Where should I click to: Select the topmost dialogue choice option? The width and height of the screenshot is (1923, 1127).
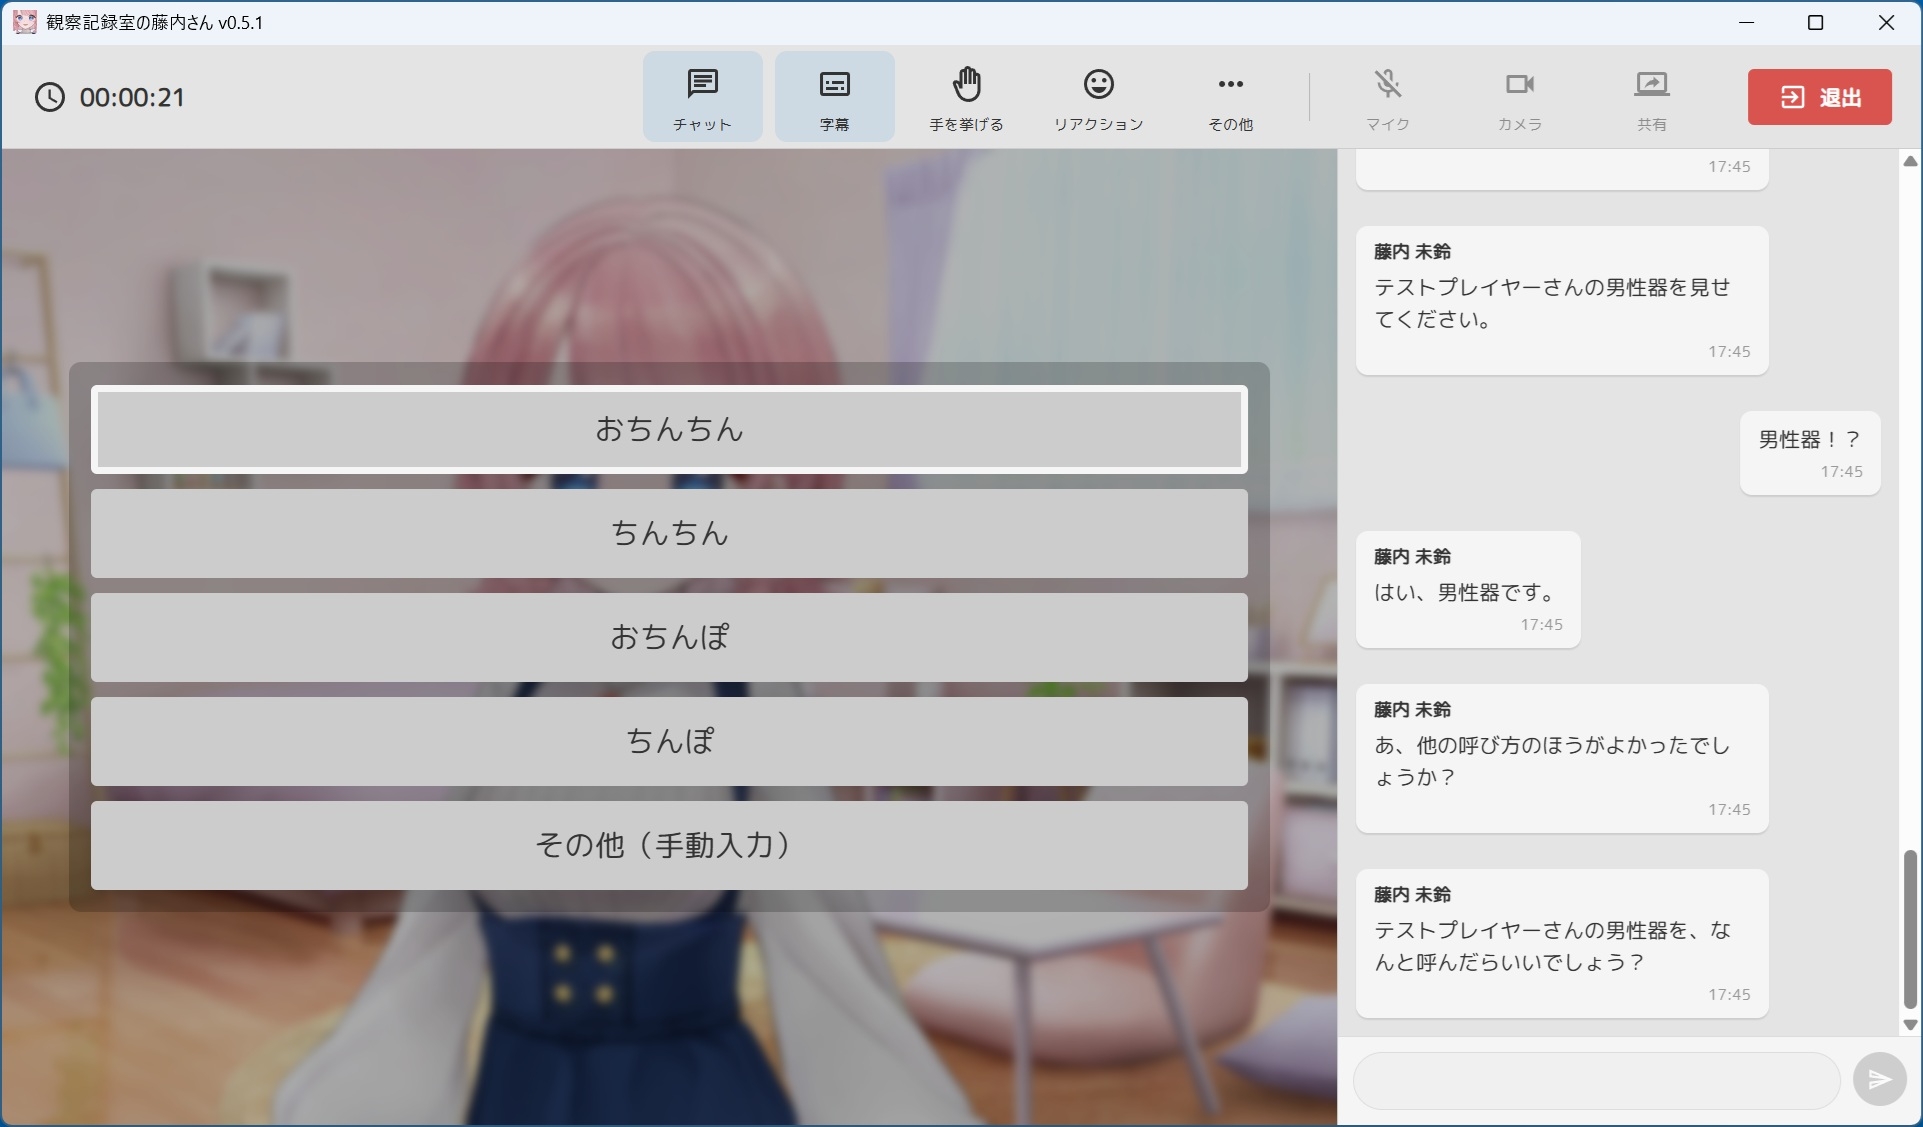668,429
